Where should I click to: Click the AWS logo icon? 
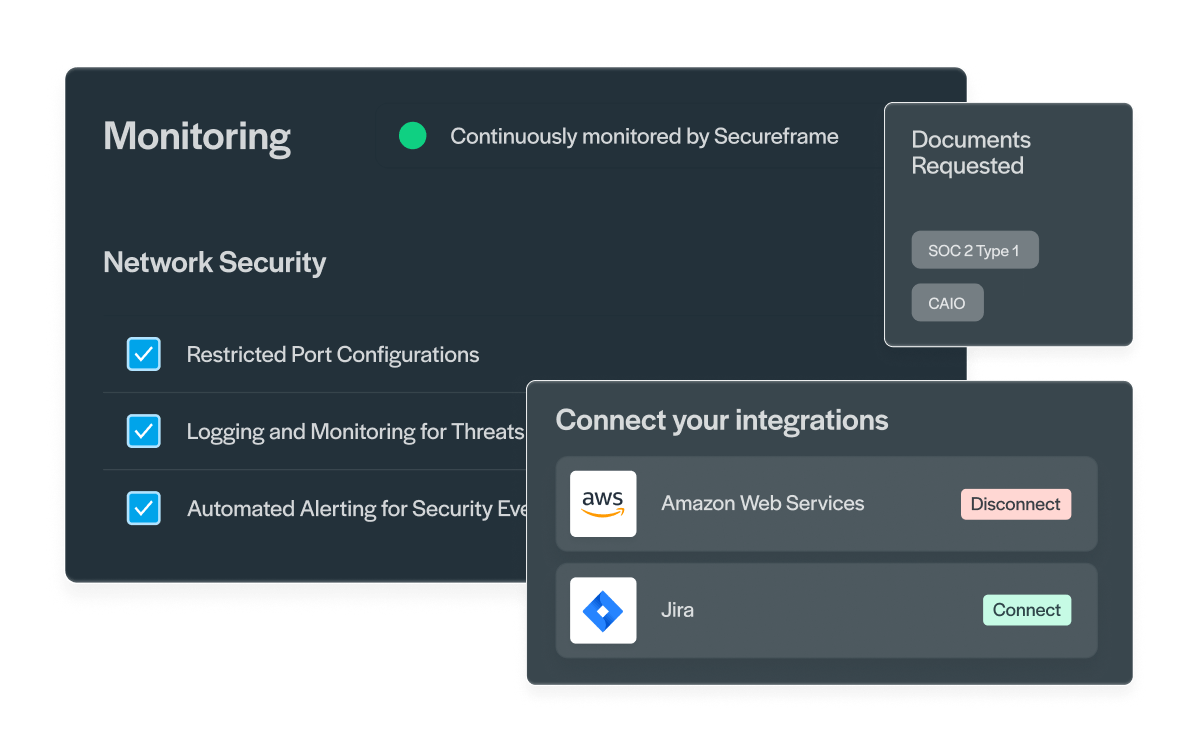point(603,504)
